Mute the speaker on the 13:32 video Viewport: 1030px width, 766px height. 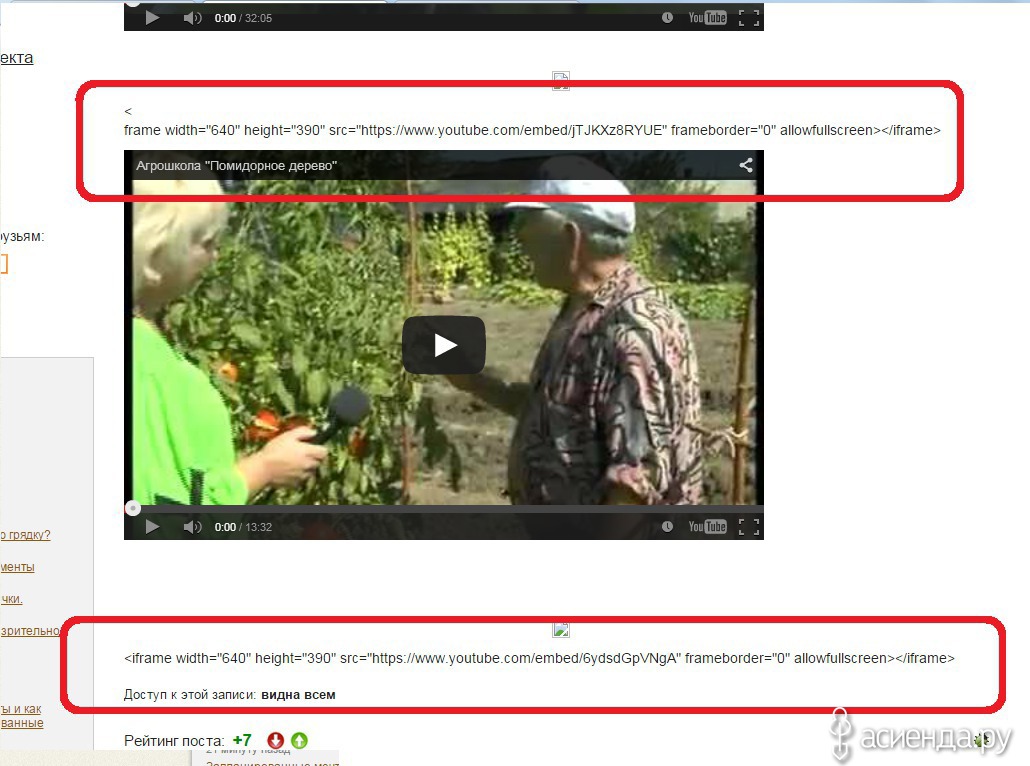coord(192,527)
